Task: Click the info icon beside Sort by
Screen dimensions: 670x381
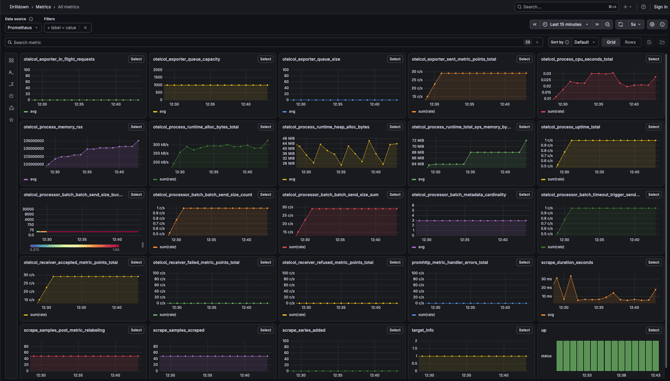Action: pos(567,42)
